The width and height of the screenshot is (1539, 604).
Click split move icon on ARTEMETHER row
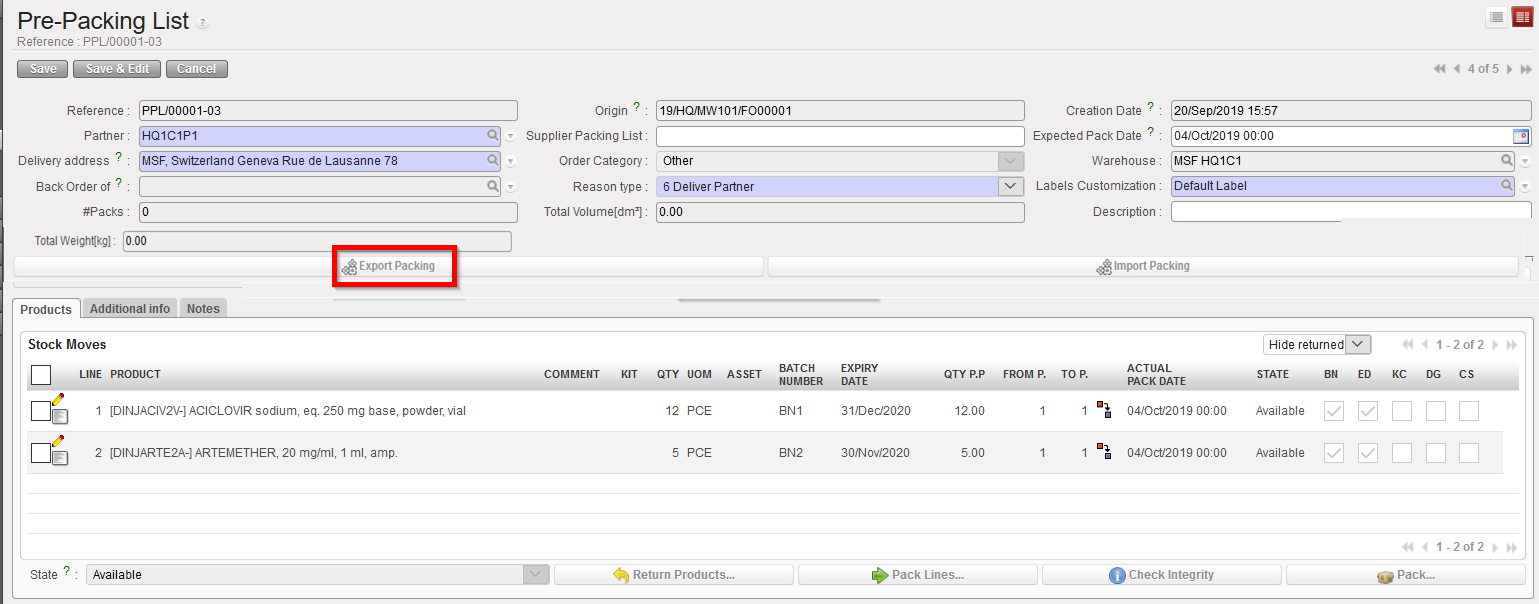(1104, 452)
